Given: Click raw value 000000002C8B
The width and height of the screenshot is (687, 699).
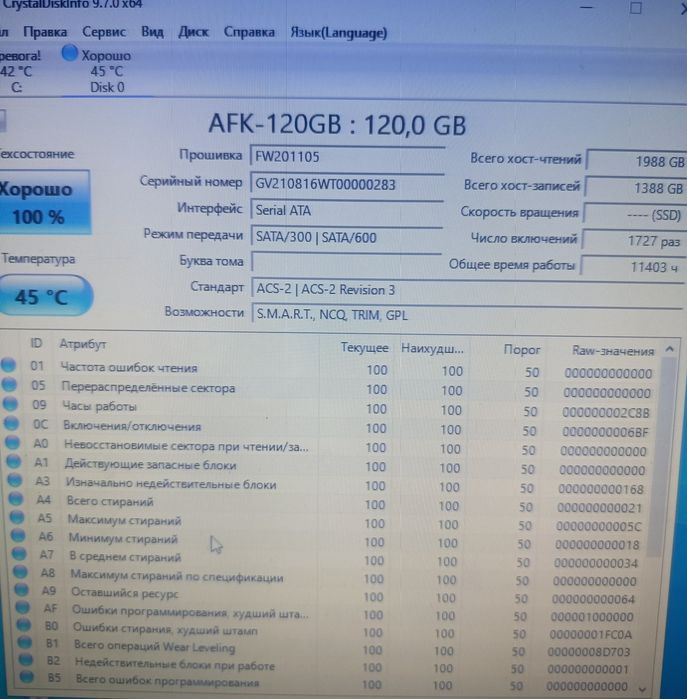Looking at the screenshot, I should [x=606, y=412].
